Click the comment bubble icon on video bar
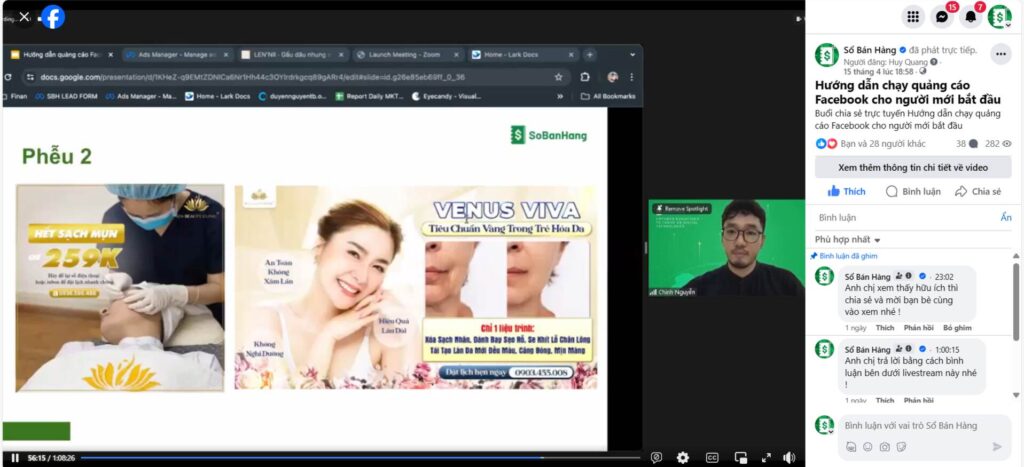Screen dimensions: 1024x467 pos(656,458)
